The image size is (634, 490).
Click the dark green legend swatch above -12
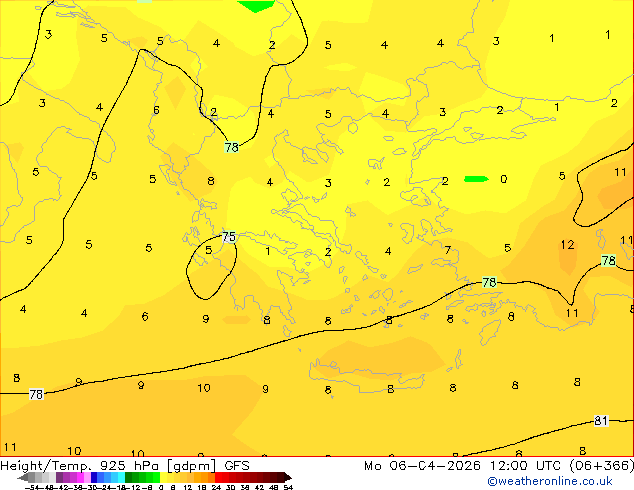128,478
